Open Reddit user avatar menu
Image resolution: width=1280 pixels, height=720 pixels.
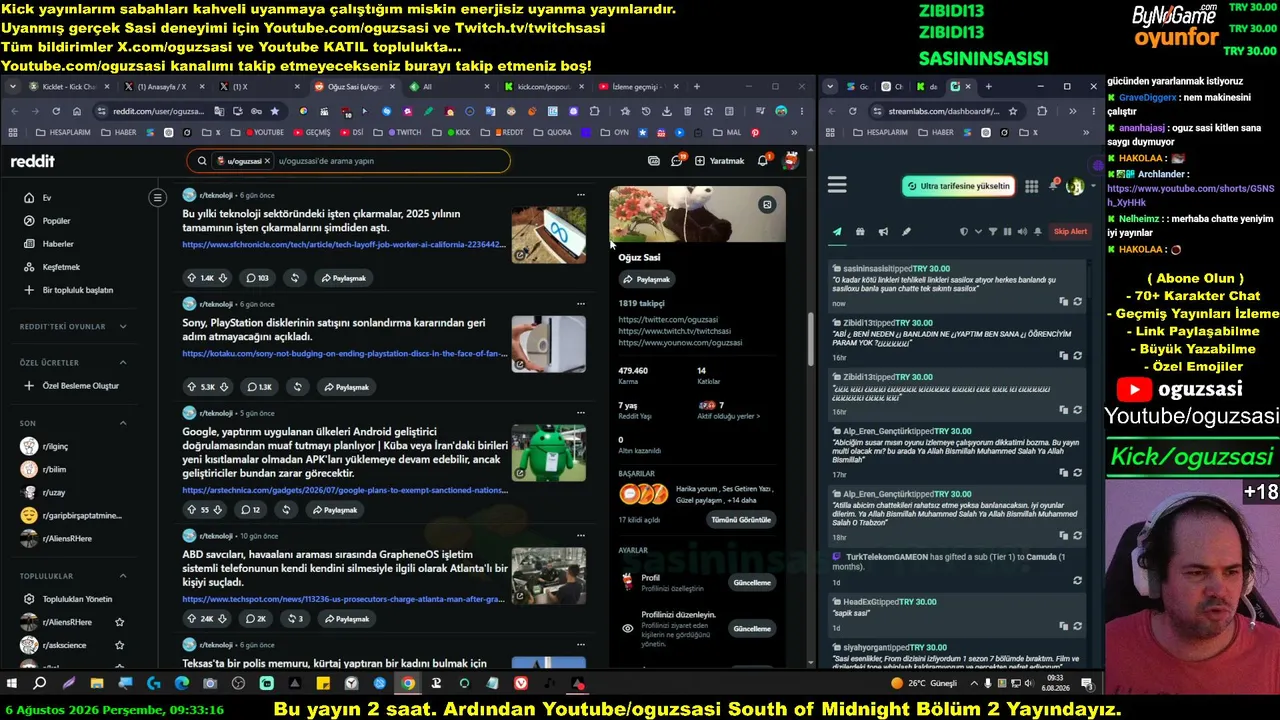click(x=790, y=160)
